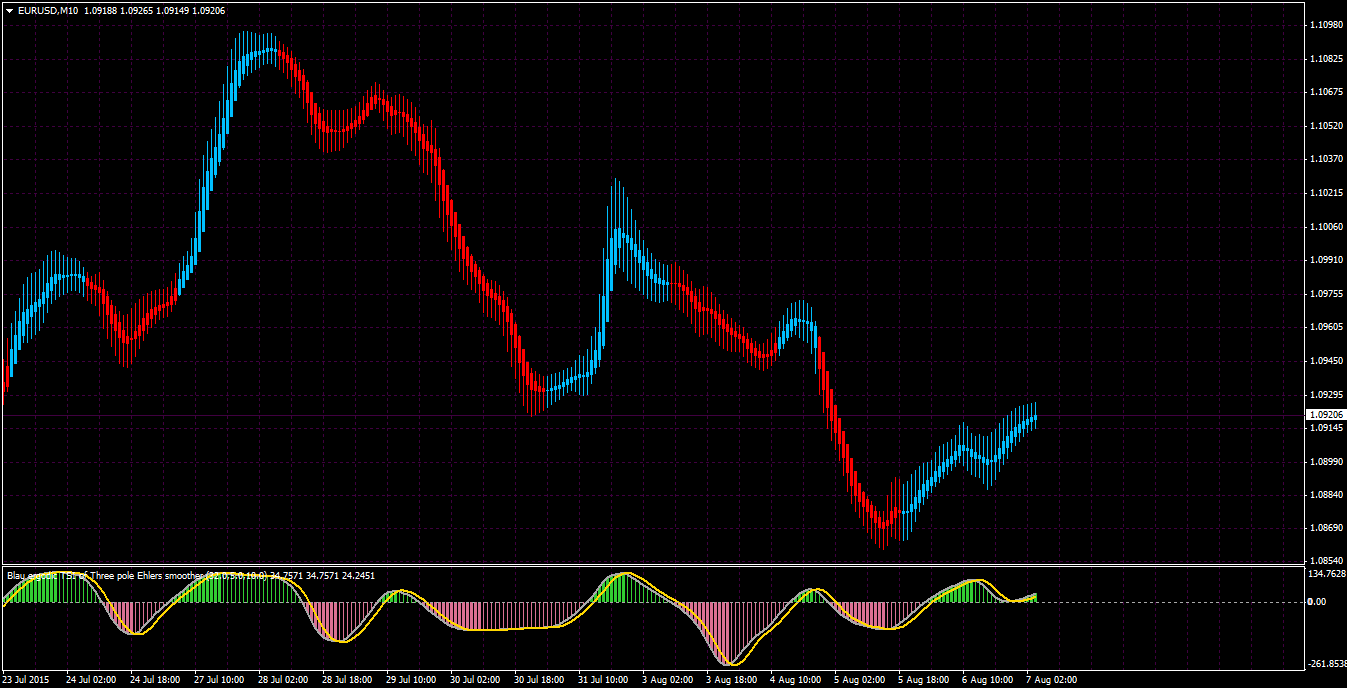
Task: Click the 5 Aug 18:00 time label
Action: 923,680
